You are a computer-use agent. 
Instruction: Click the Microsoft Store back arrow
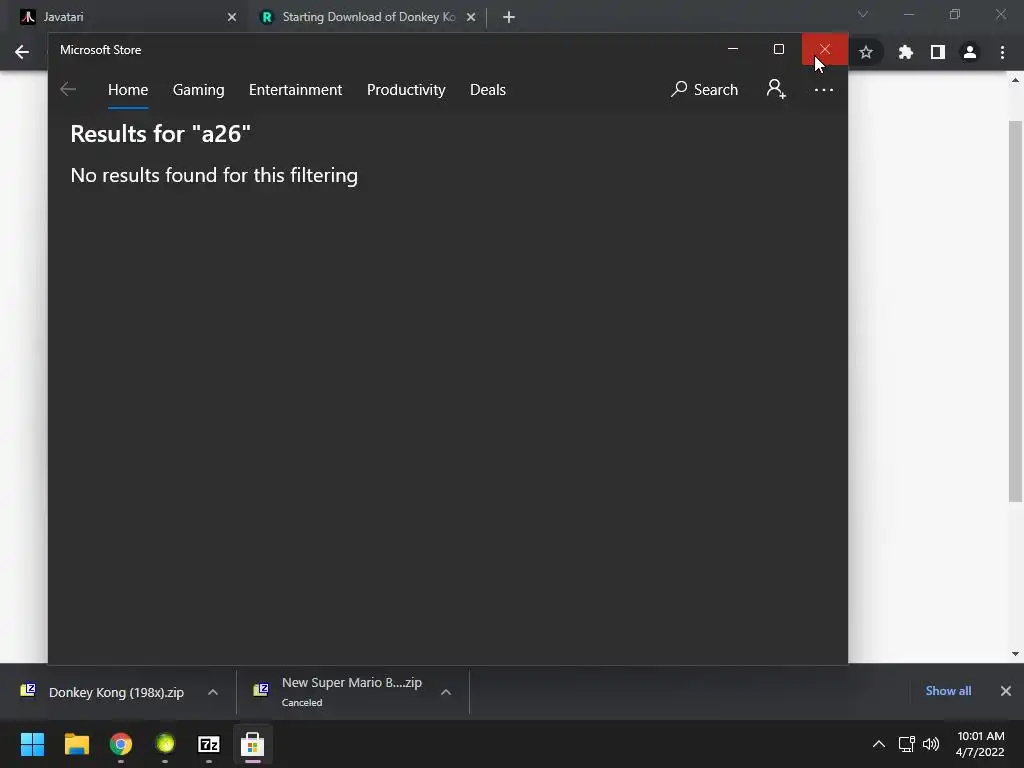(68, 89)
